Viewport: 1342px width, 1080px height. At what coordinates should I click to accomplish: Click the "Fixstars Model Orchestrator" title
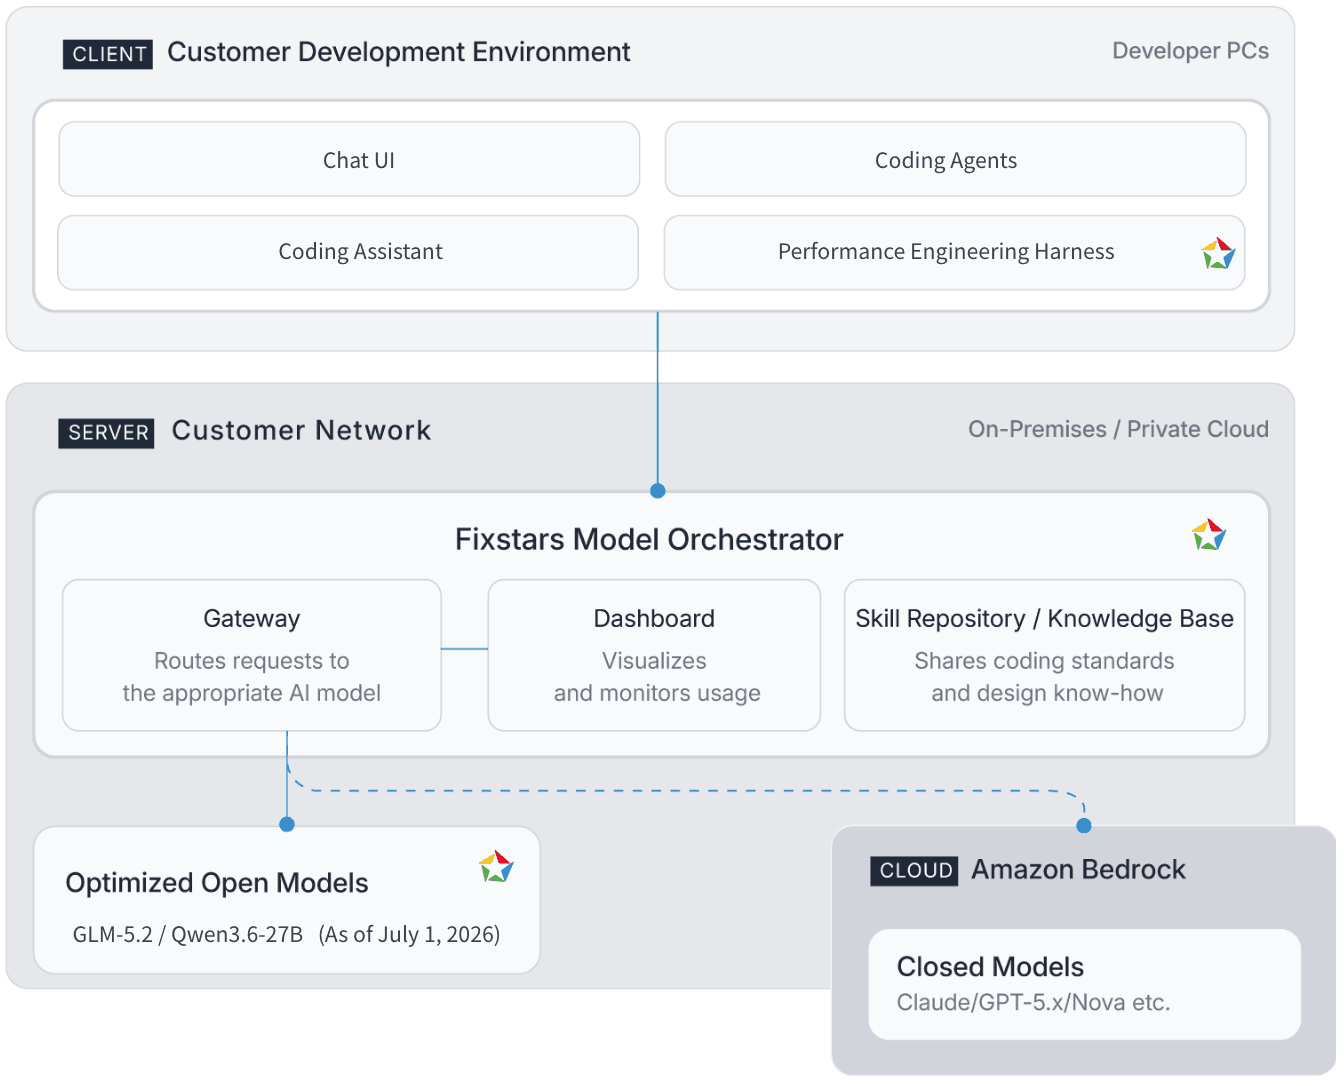[649, 539]
